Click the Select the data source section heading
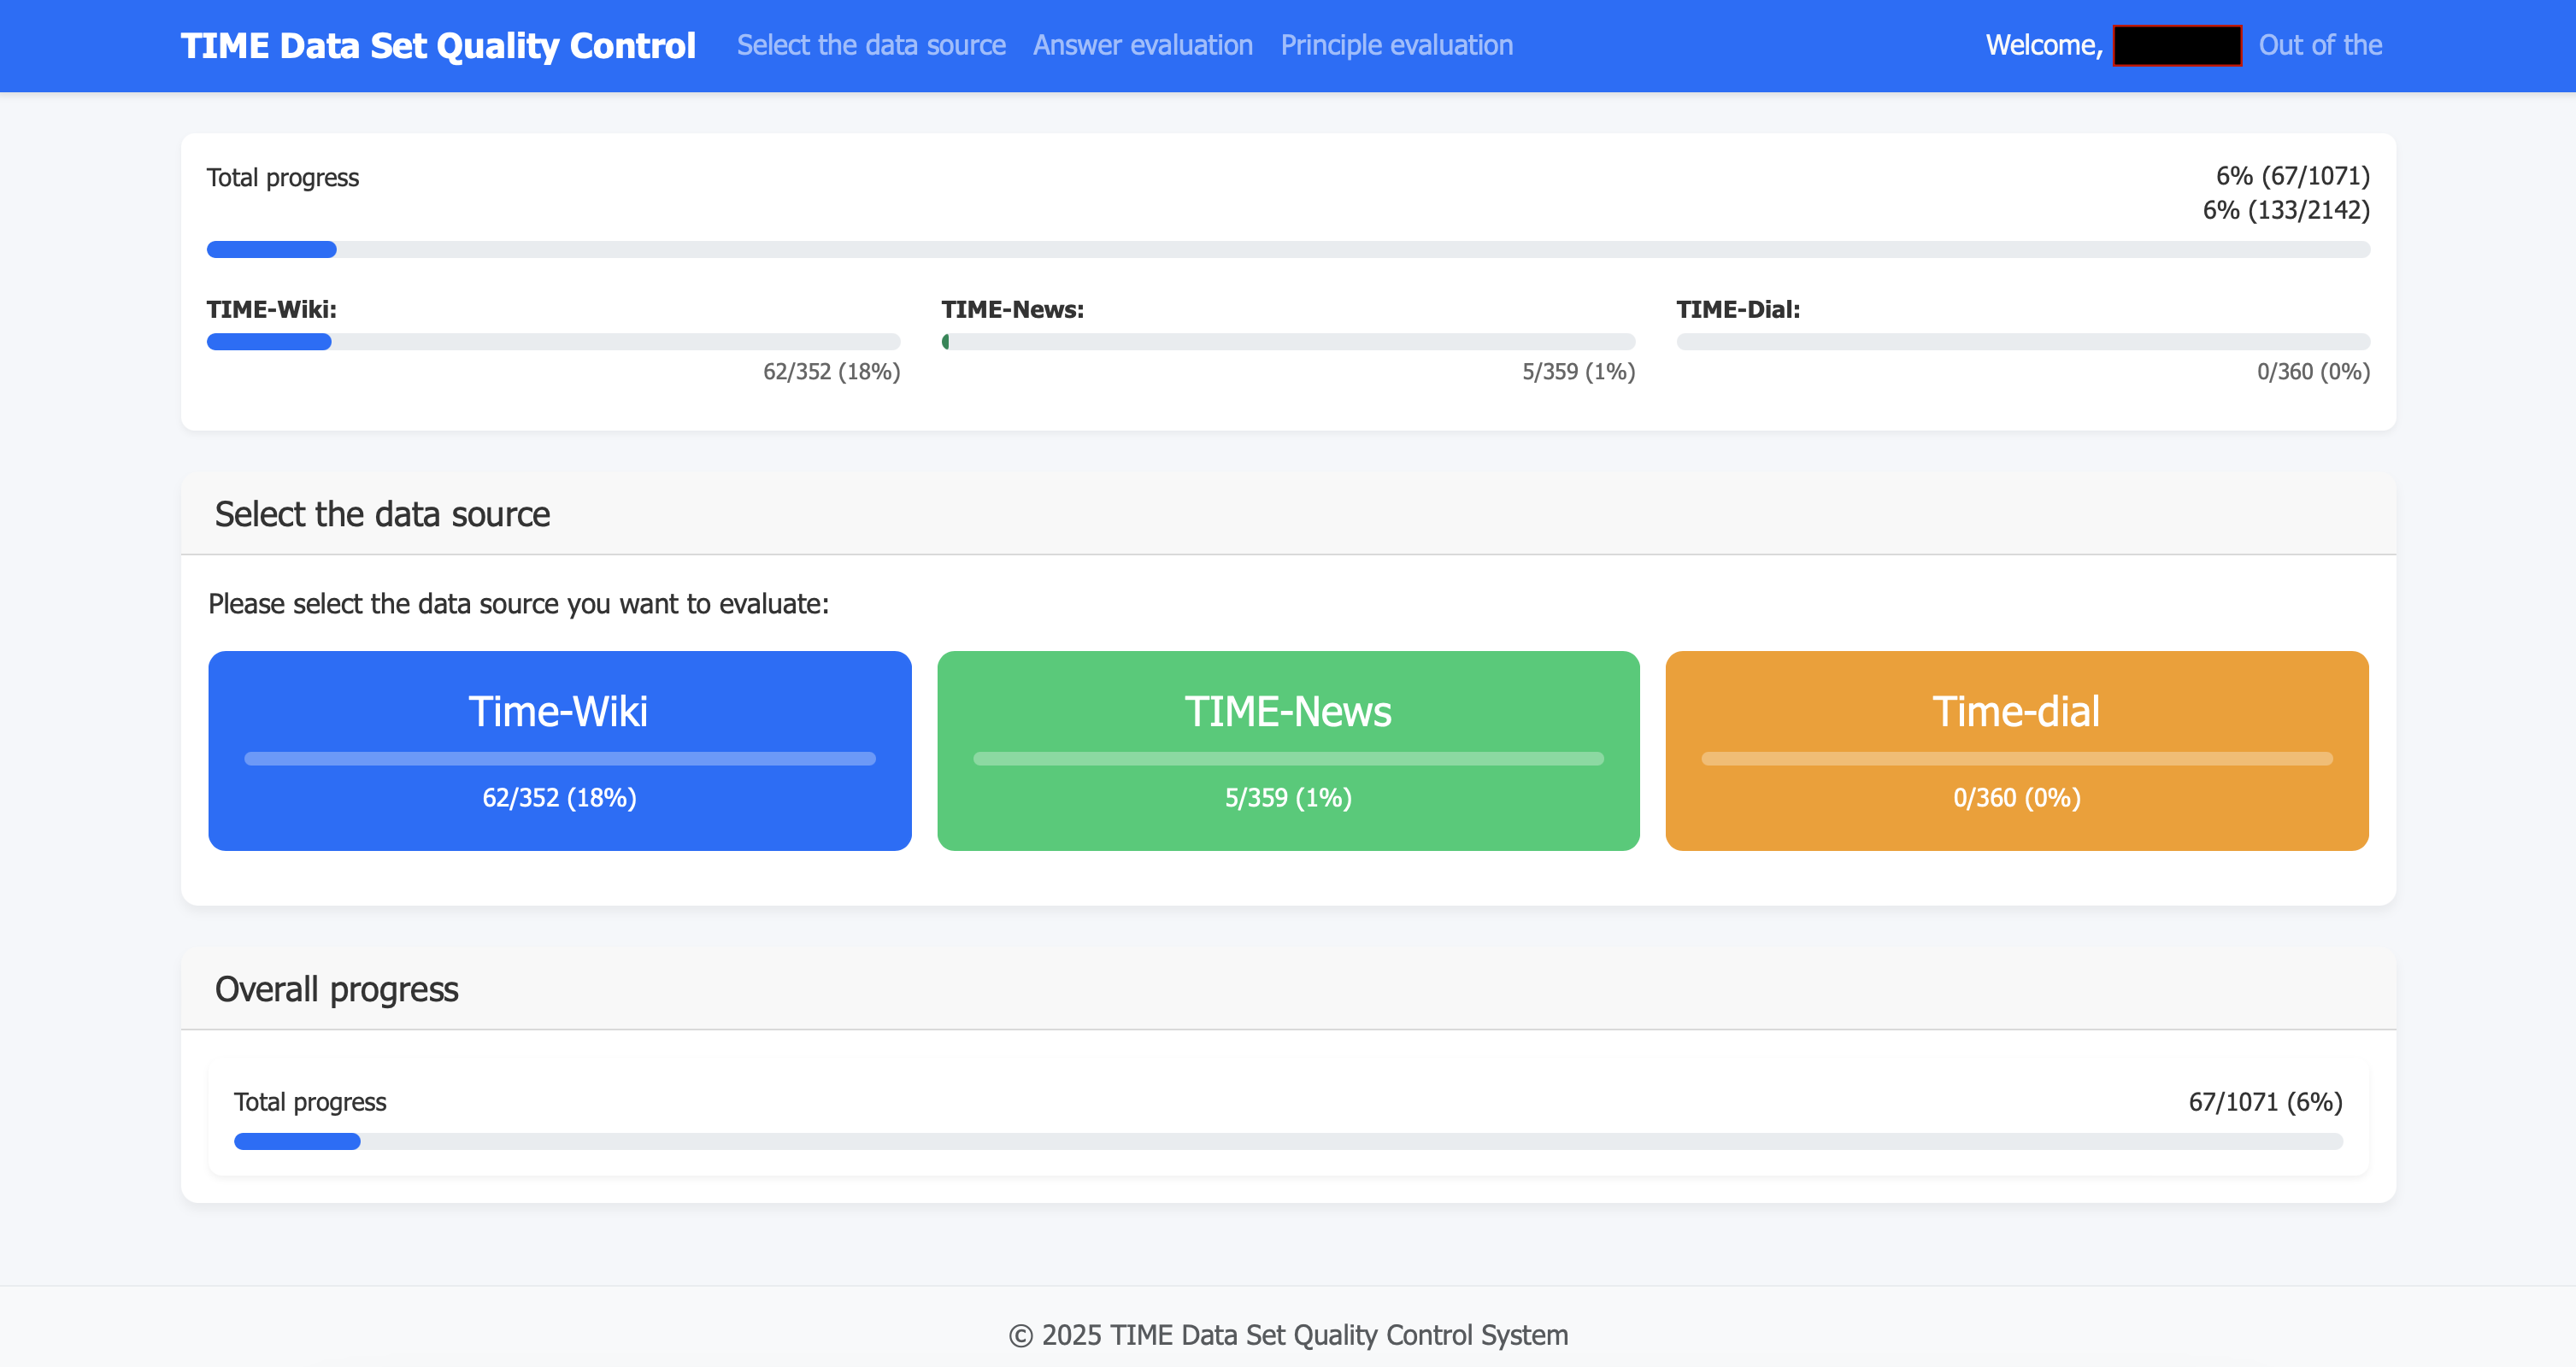 tap(382, 514)
